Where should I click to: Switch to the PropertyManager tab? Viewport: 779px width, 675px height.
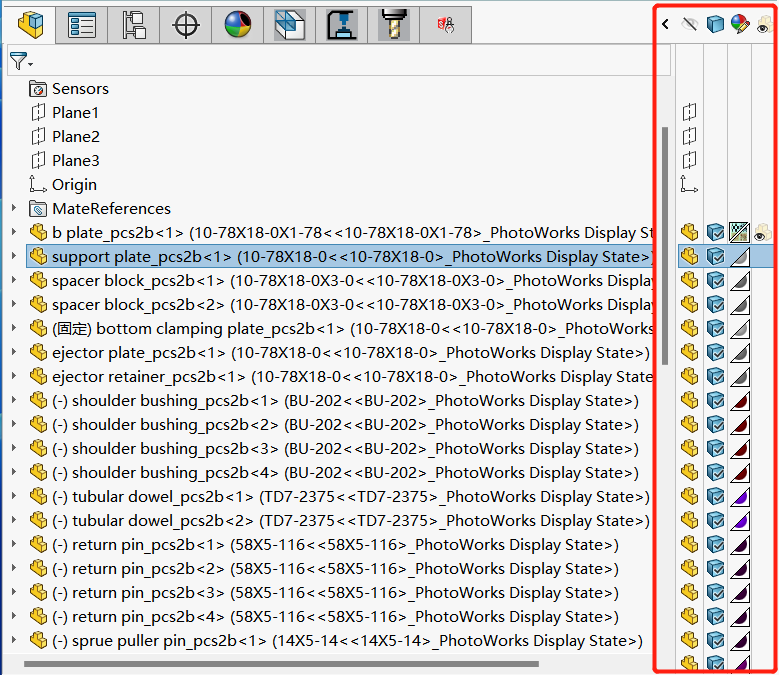81,25
